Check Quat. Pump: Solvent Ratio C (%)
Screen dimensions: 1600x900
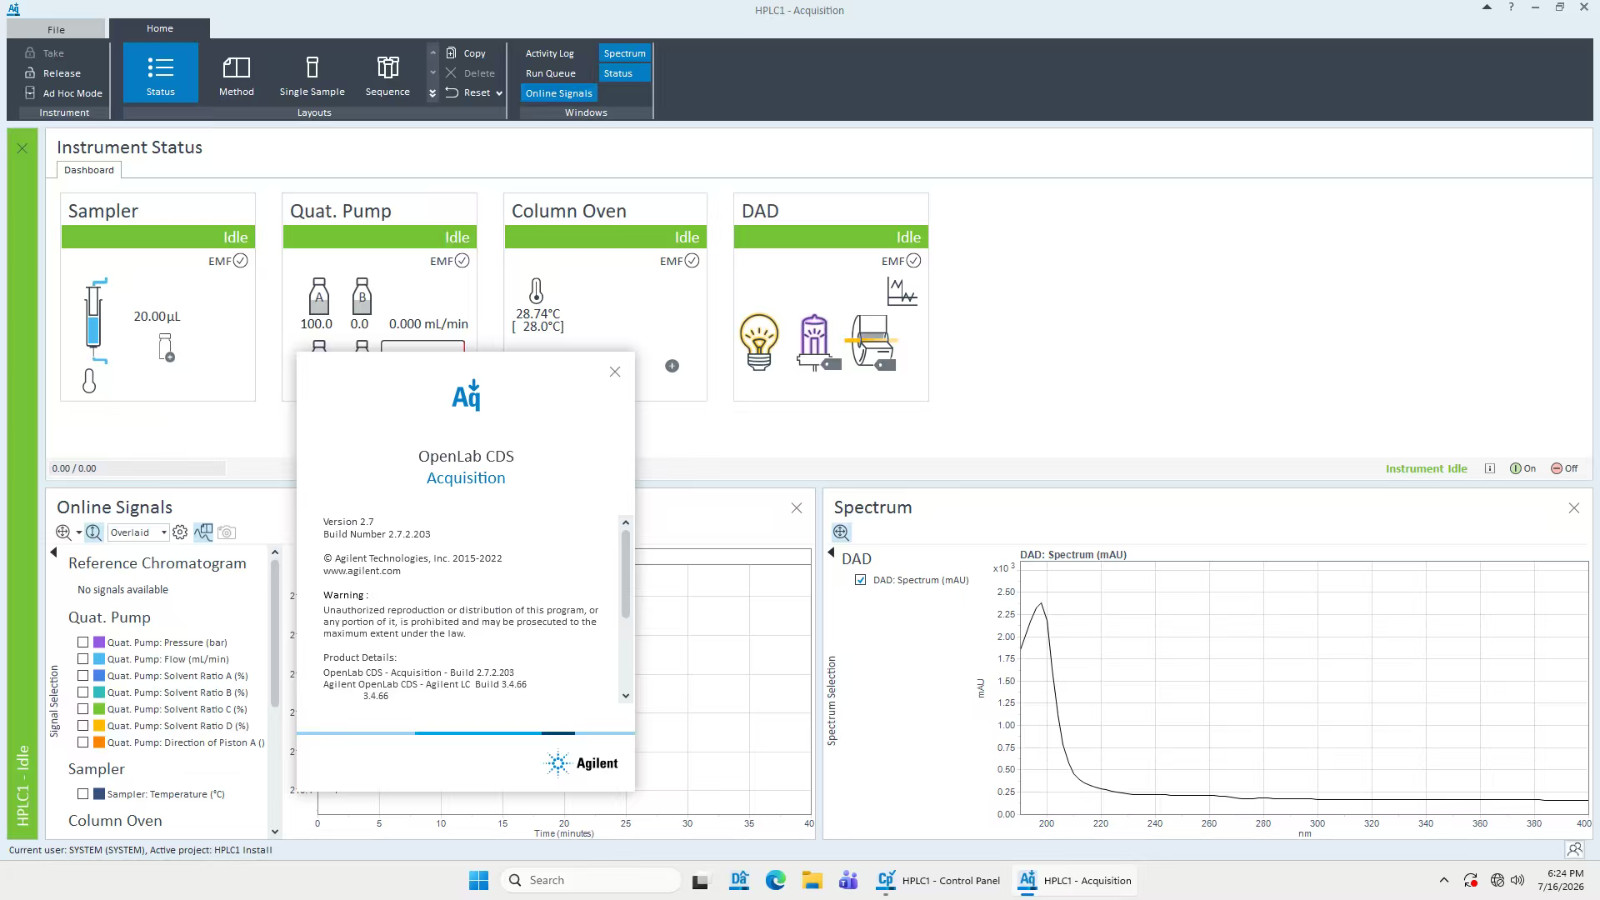[83, 709]
